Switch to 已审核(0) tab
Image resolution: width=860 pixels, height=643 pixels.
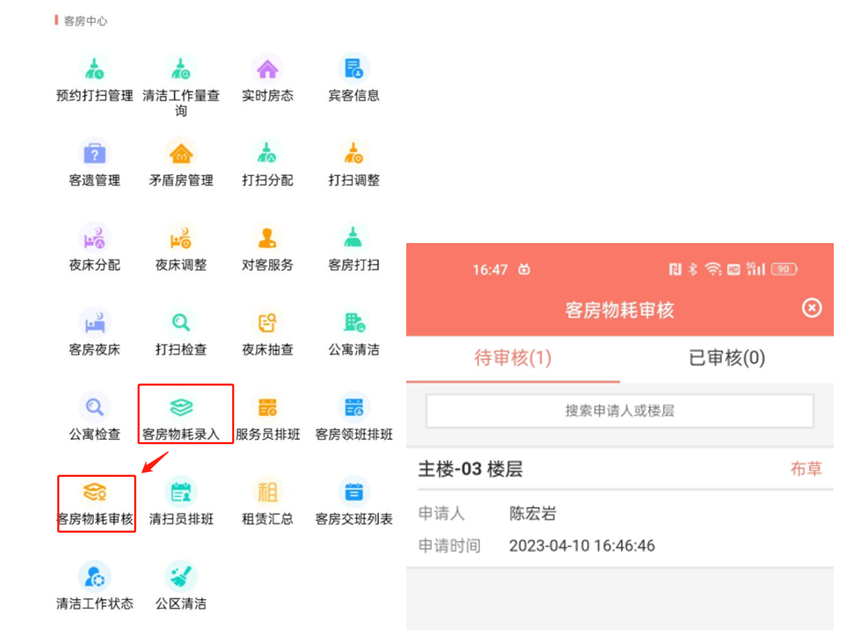point(727,358)
